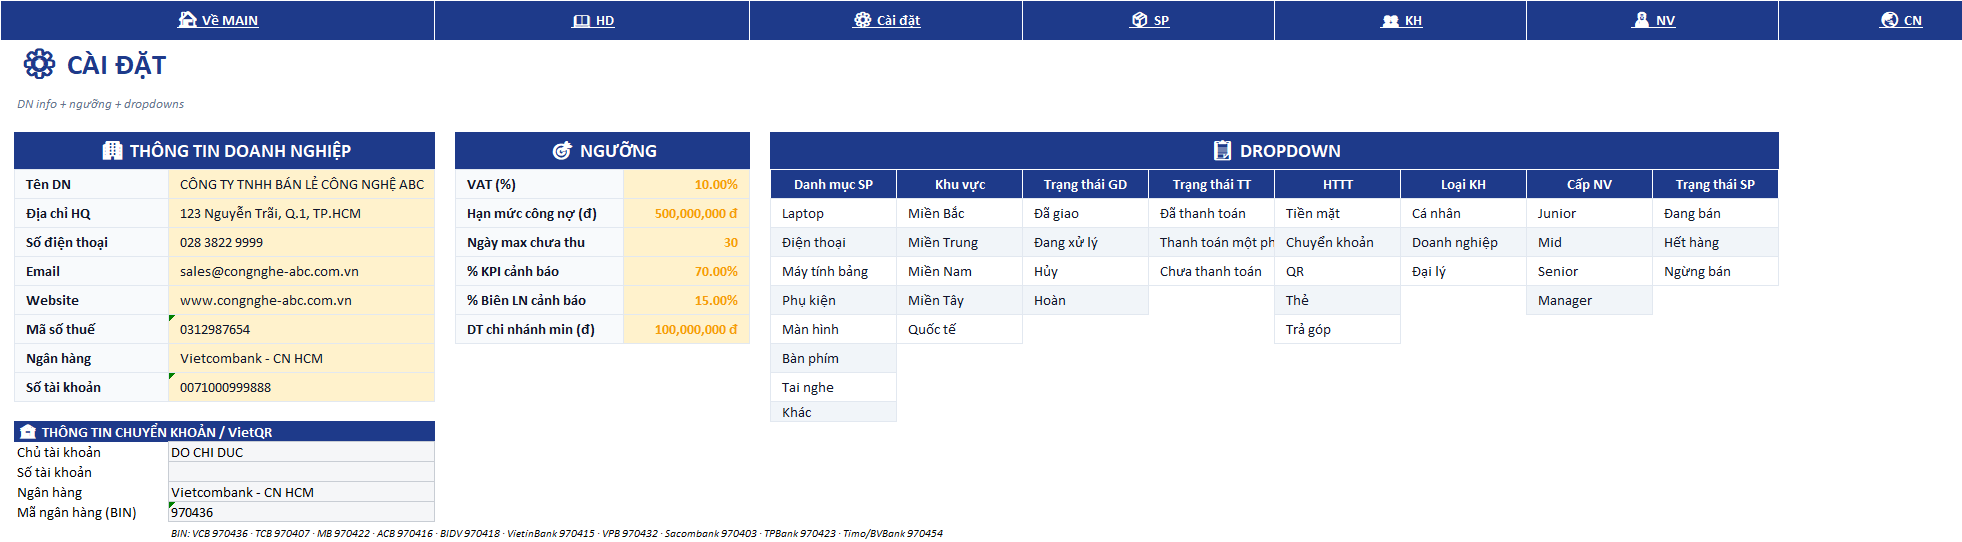The width and height of the screenshot is (1962, 542).
Task: Click the box icon beside SP
Action: tap(1139, 20)
